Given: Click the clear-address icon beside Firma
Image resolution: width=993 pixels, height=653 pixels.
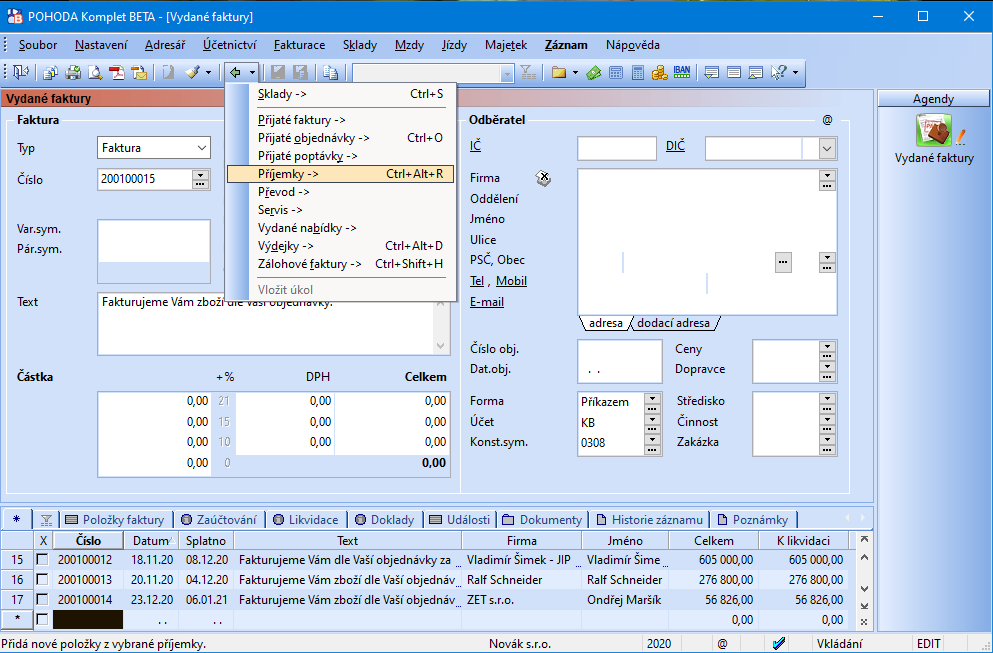Looking at the screenshot, I should pos(543,179).
